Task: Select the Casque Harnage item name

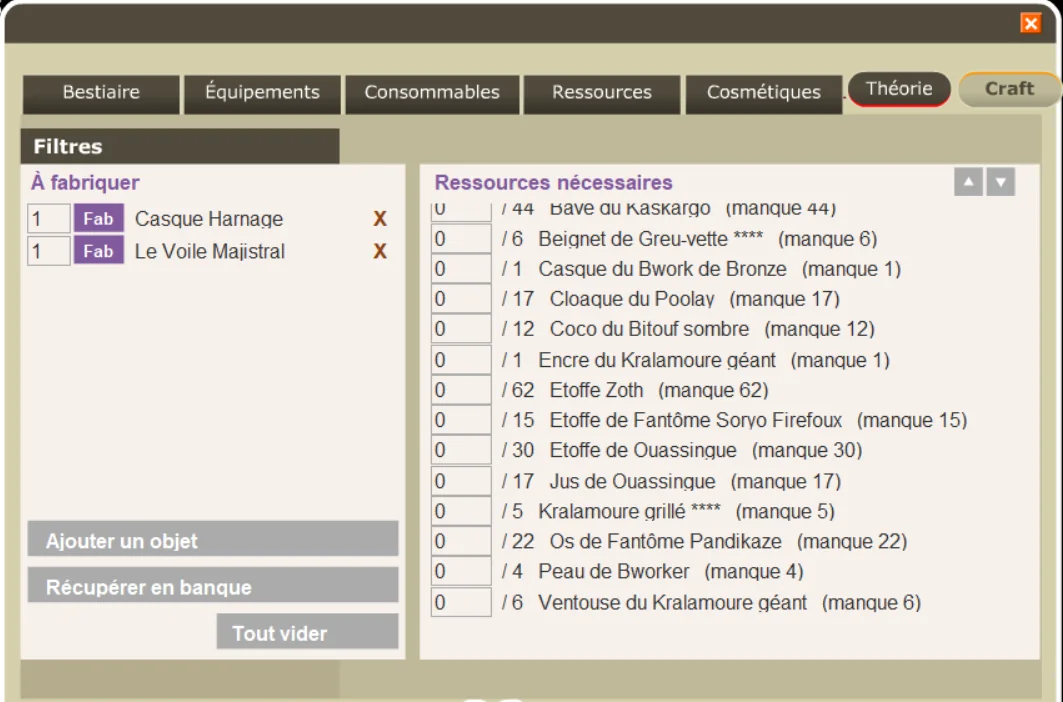Action: (x=209, y=218)
